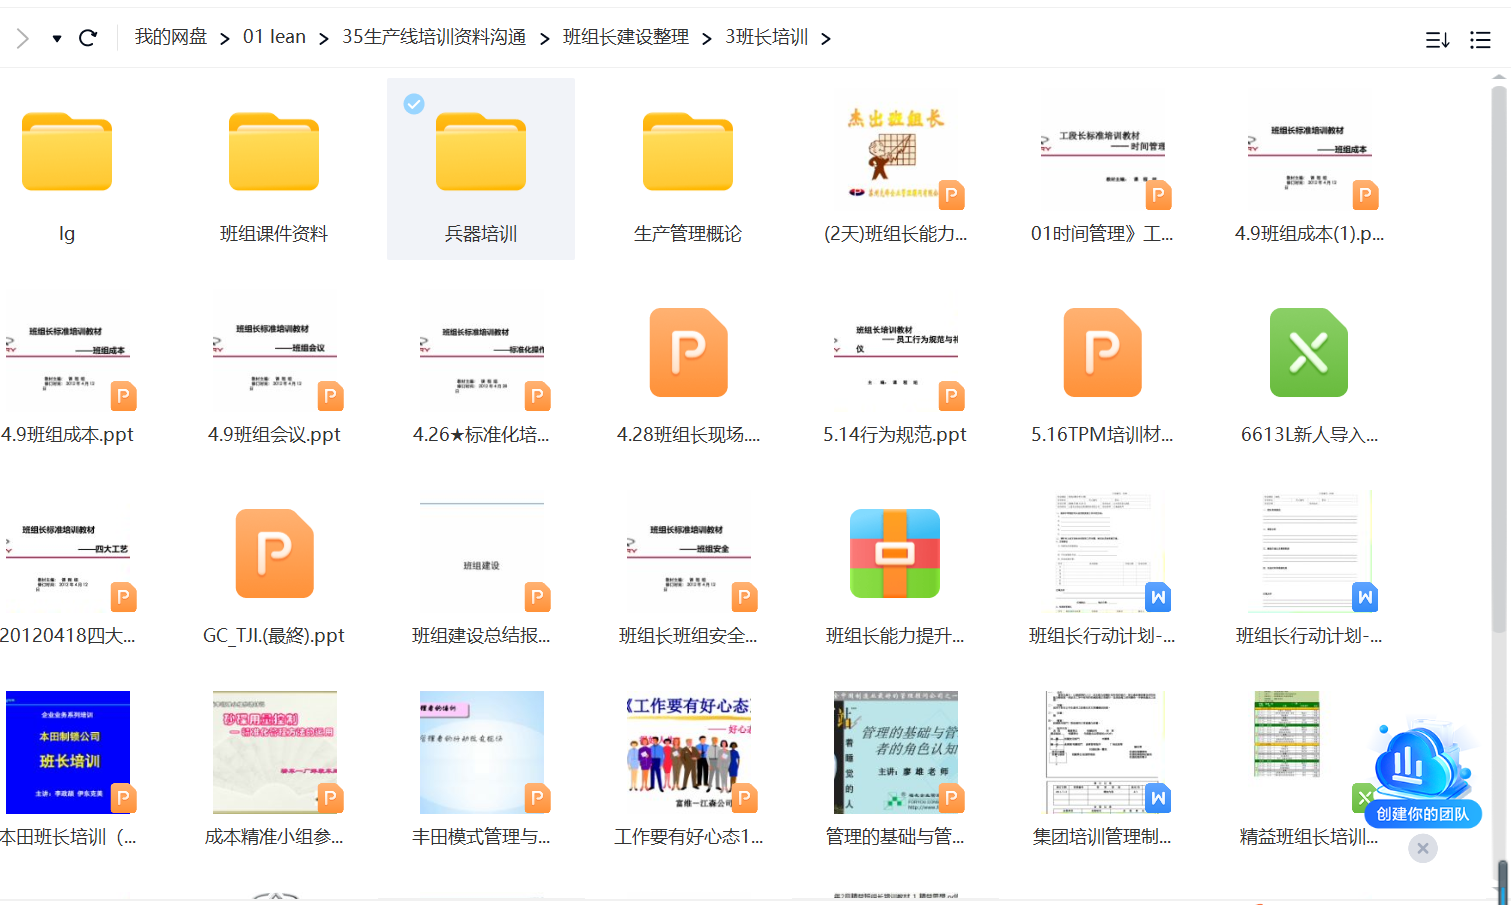Uncheck the 兵器培训 folder checkbox
1511x905 pixels.
[x=414, y=104]
